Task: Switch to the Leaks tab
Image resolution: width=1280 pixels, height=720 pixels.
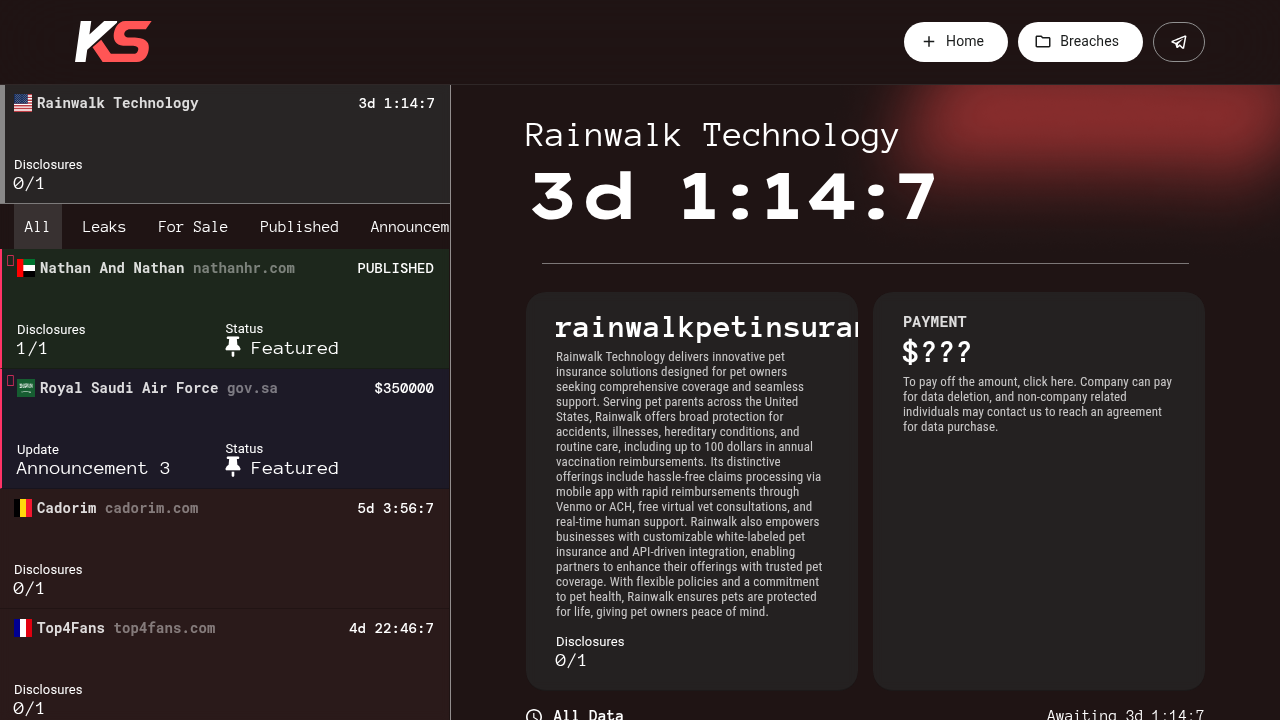Action: [x=104, y=227]
